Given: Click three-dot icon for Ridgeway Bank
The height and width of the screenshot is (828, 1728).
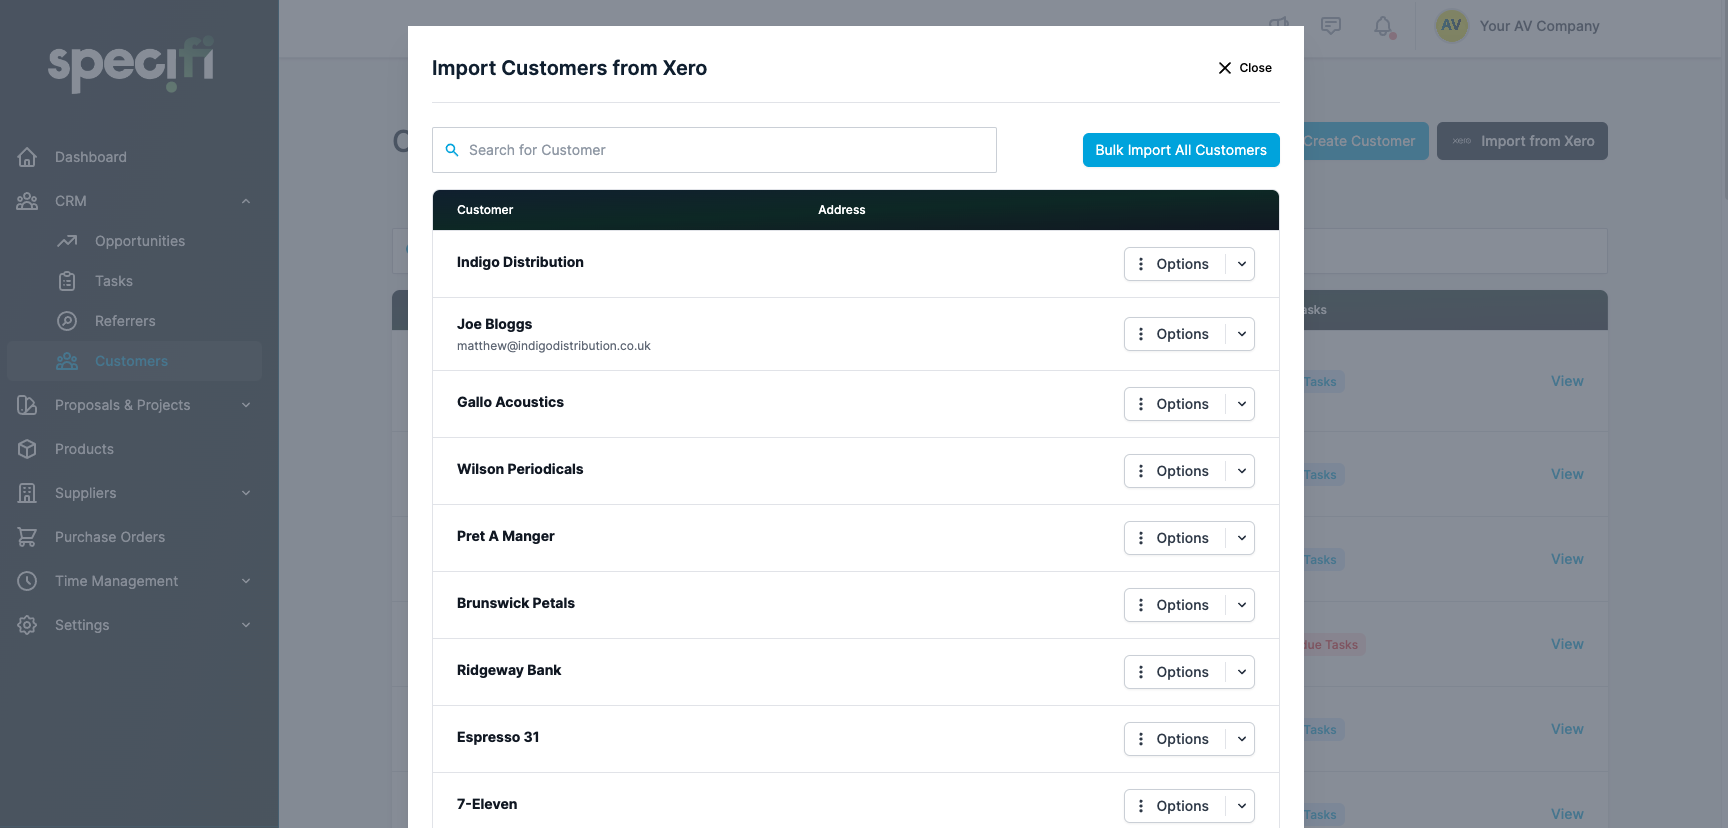Looking at the screenshot, I should pos(1141,672).
